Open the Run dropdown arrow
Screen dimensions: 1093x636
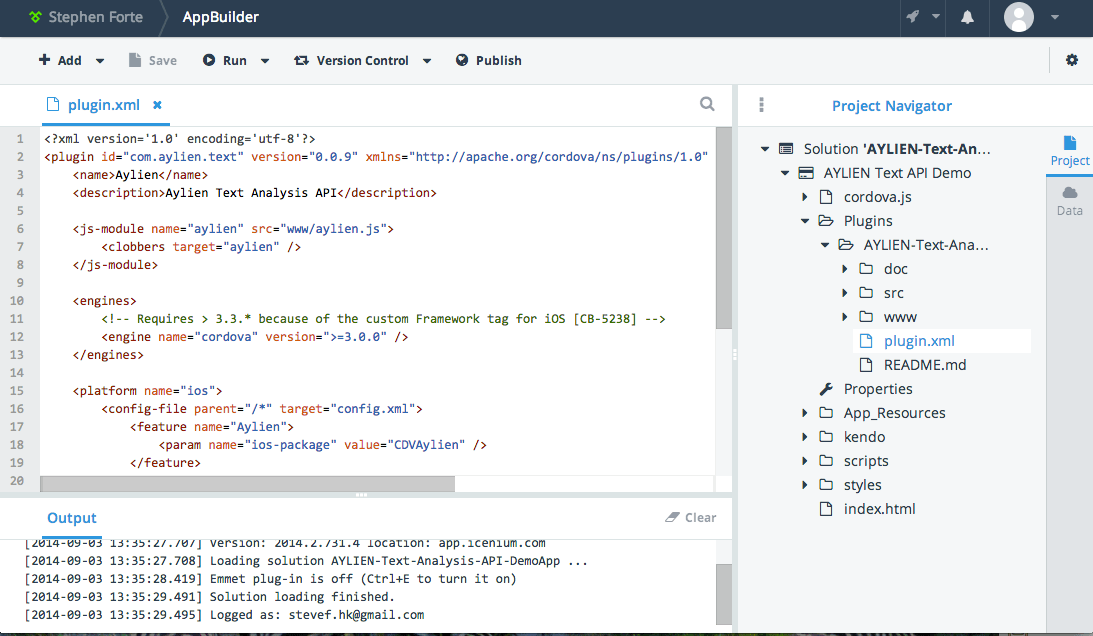point(265,61)
